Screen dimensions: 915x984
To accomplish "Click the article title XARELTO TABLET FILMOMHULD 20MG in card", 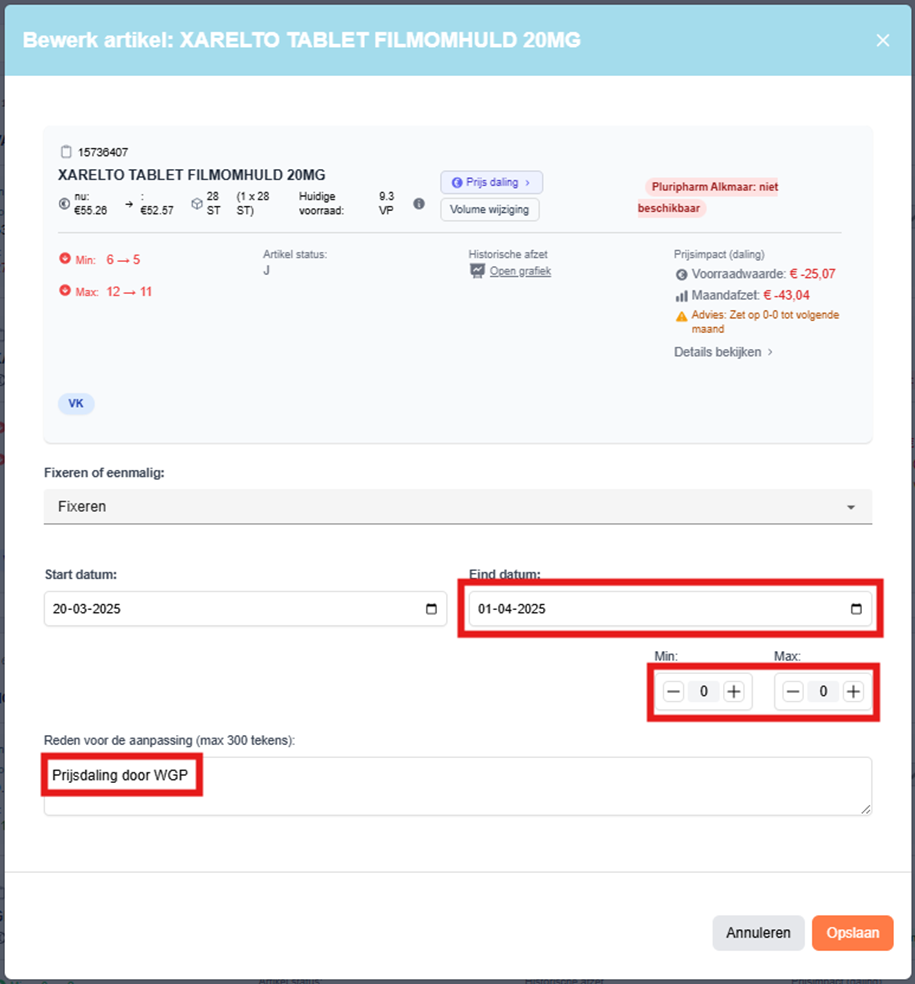I will click(x=191, y=175).
